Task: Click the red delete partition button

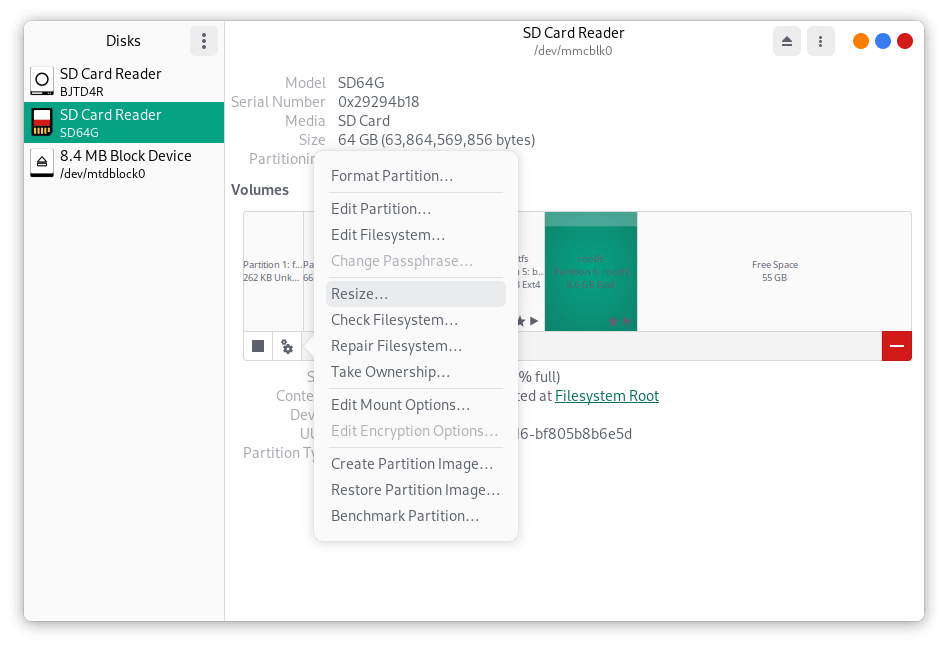Action: point(896,346)
